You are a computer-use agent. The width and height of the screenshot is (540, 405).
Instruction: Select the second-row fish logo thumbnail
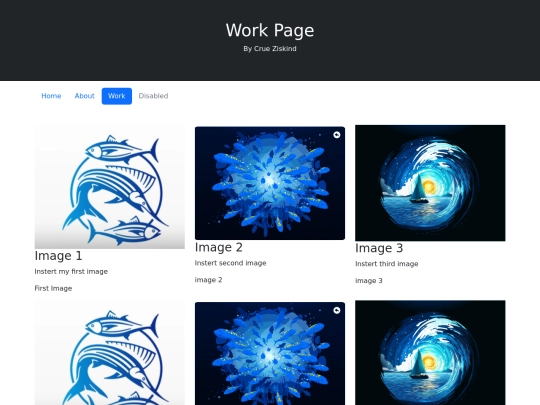click(110, 353)
